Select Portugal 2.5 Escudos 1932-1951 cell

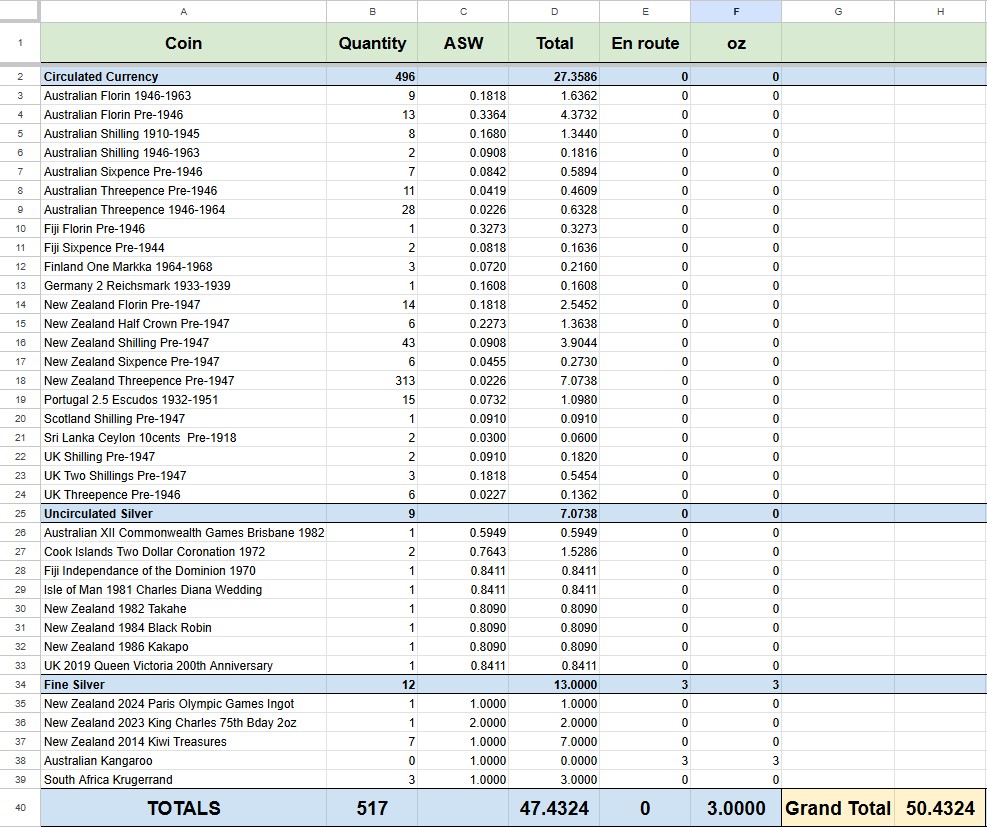[183, 400]
